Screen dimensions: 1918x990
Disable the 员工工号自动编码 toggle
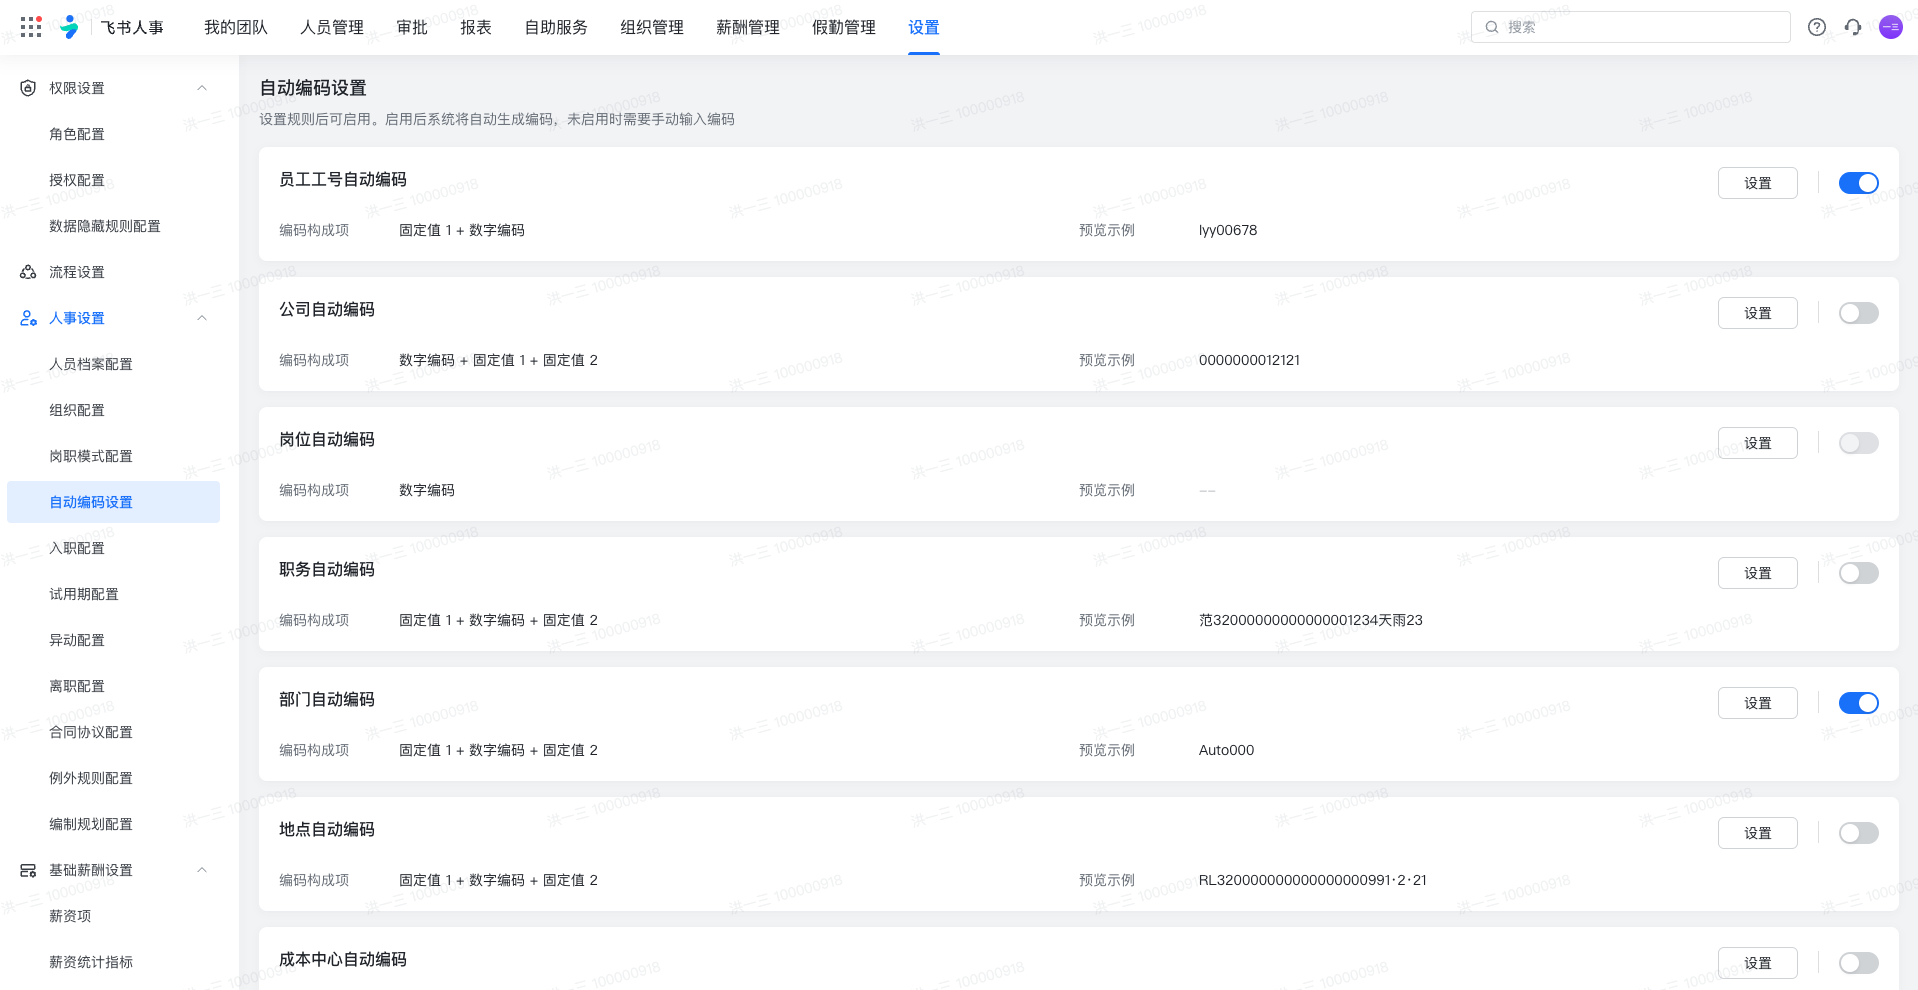tap(1858, 183)
